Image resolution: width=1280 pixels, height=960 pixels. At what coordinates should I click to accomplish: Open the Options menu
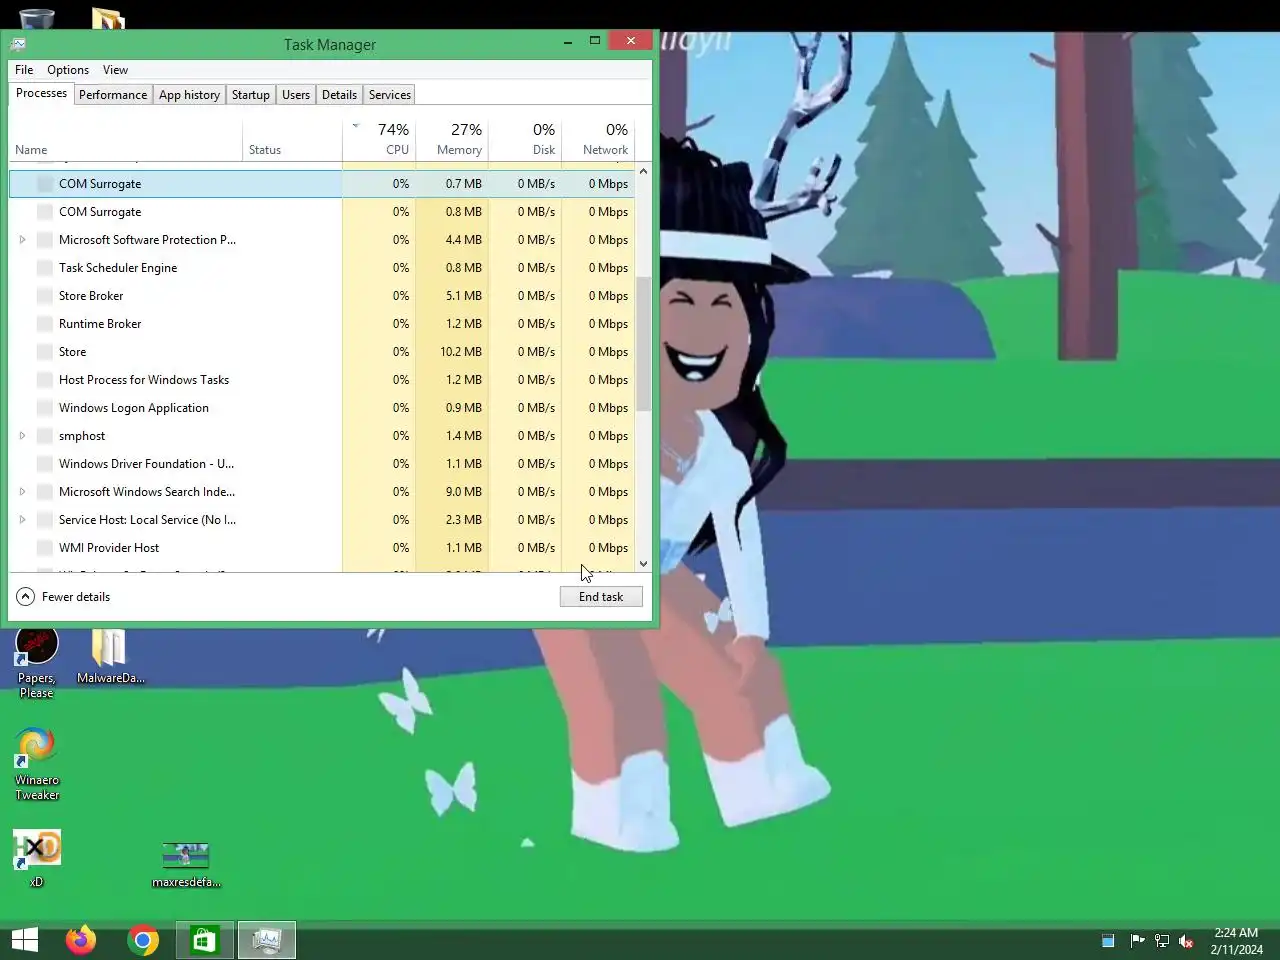(68, 70)
